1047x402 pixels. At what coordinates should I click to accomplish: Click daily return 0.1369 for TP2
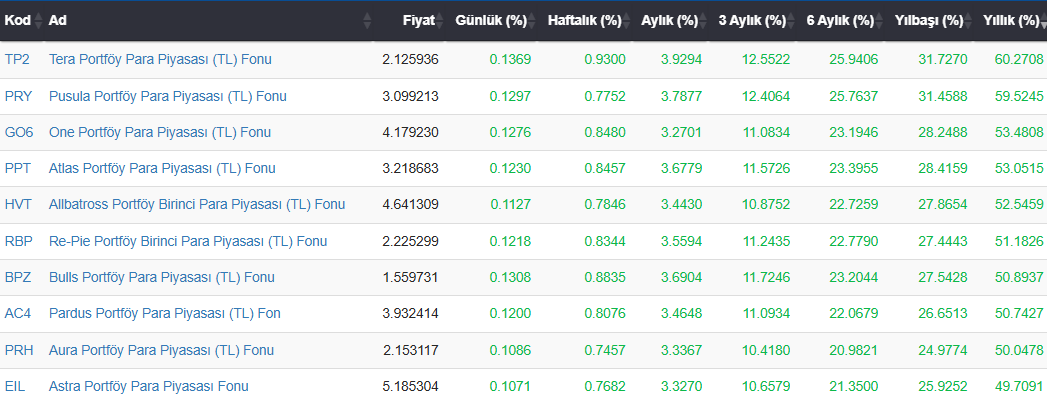510,59
